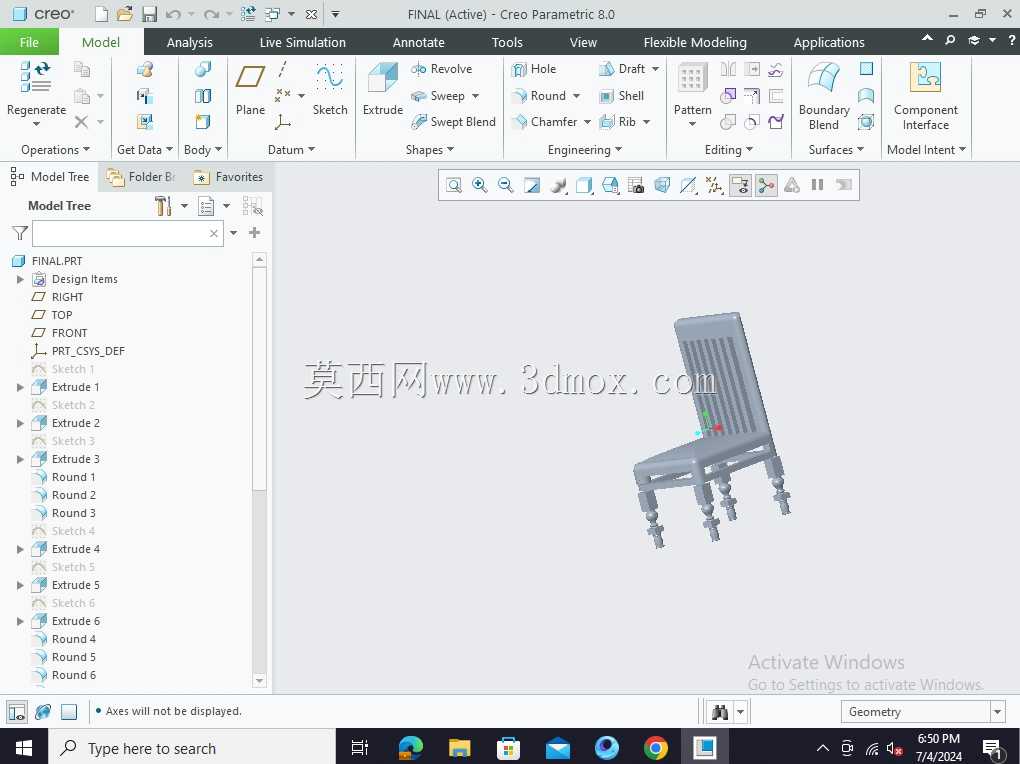The width and height of the screenshot is (1020, 764).
Task: Launch Boundary Blend tool
Action: [824, 96]
